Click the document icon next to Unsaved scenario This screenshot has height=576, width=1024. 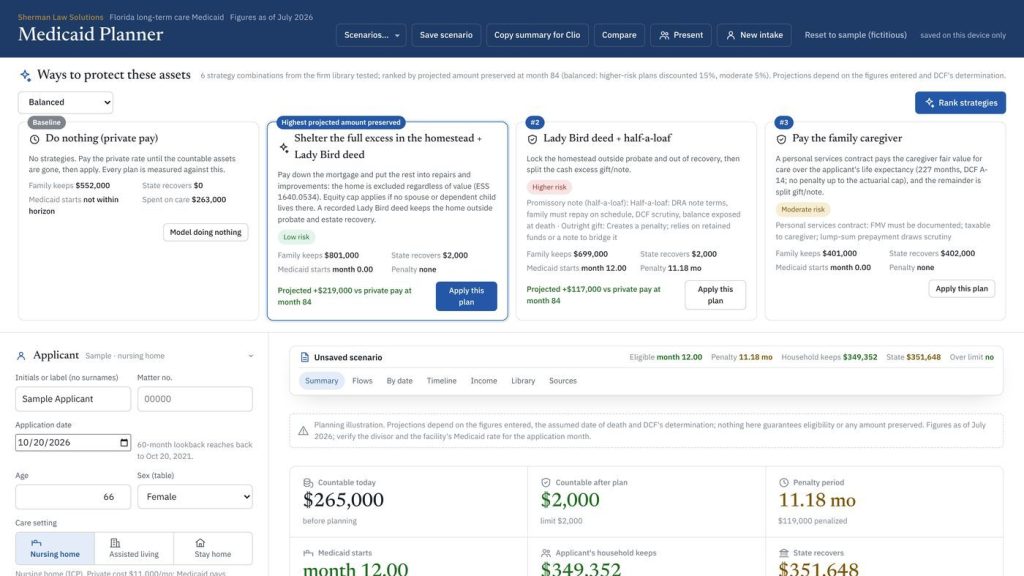click(x=304, y=357)
